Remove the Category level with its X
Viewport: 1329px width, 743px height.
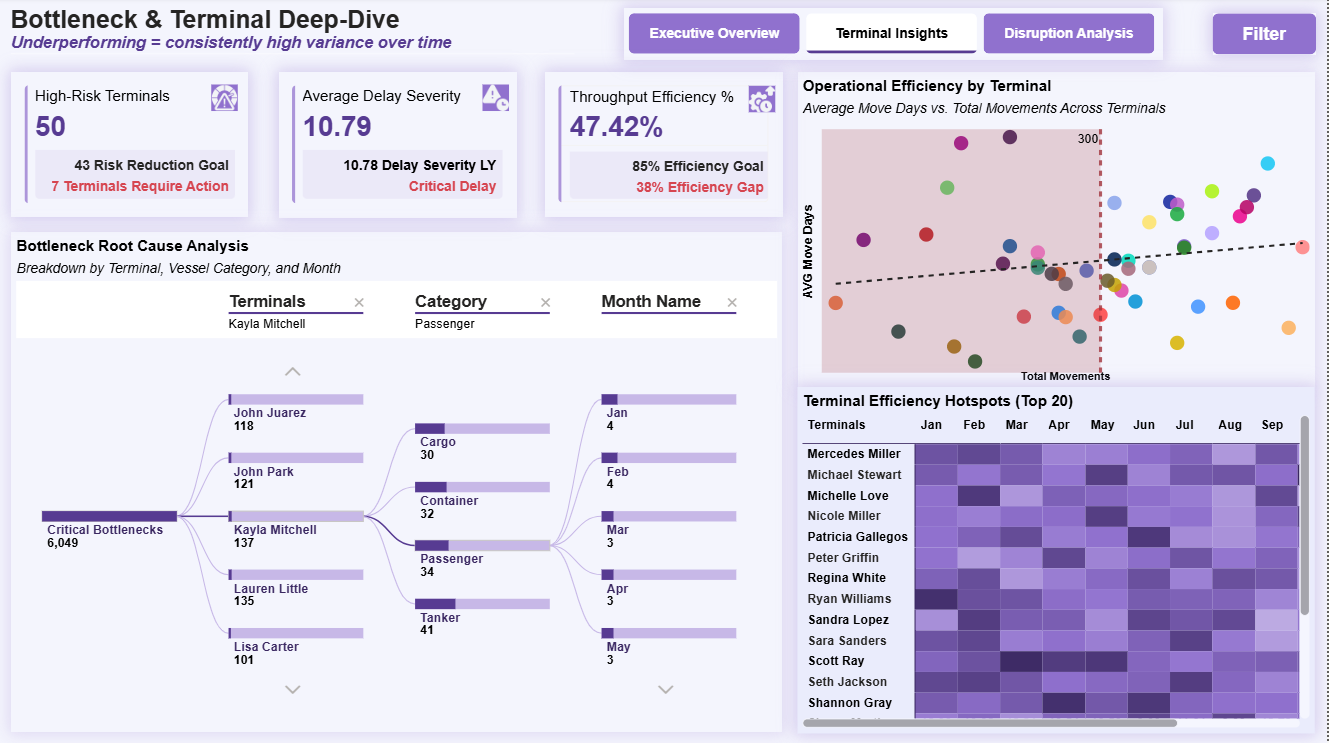coord(545,303)
